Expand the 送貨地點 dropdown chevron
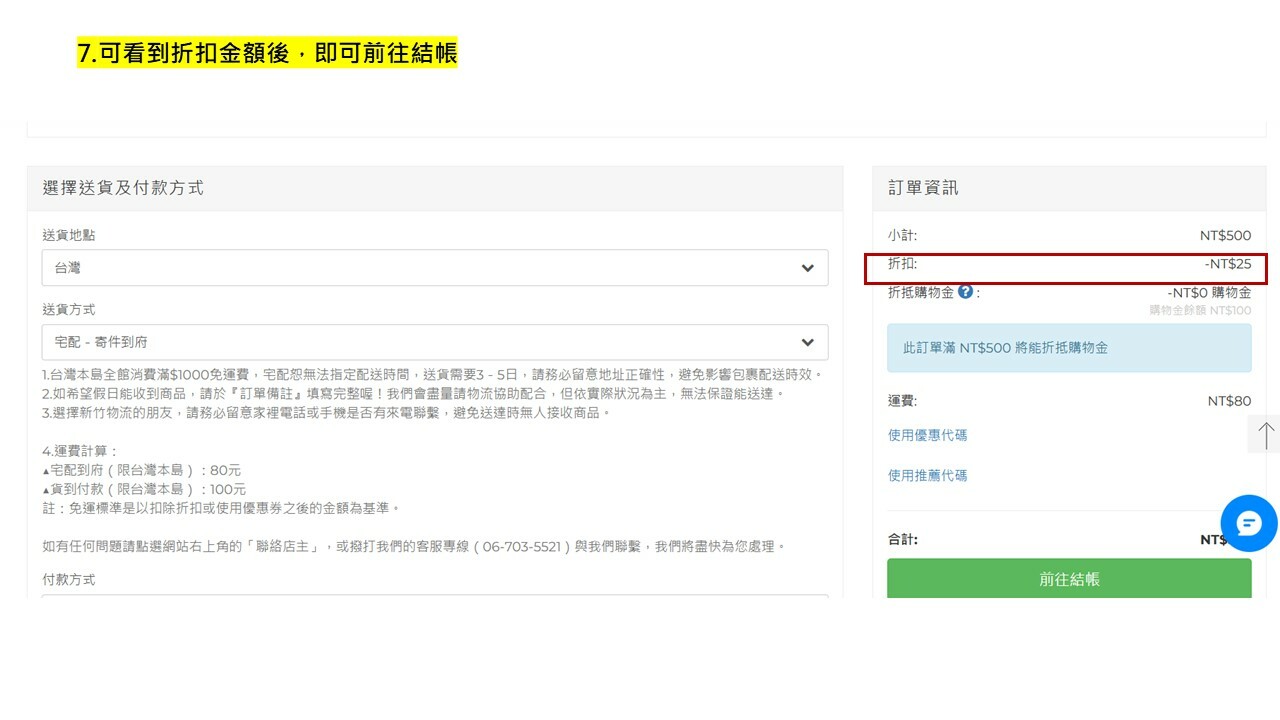The height and width of the screenshot is (720, 1280). click(807, 268)
